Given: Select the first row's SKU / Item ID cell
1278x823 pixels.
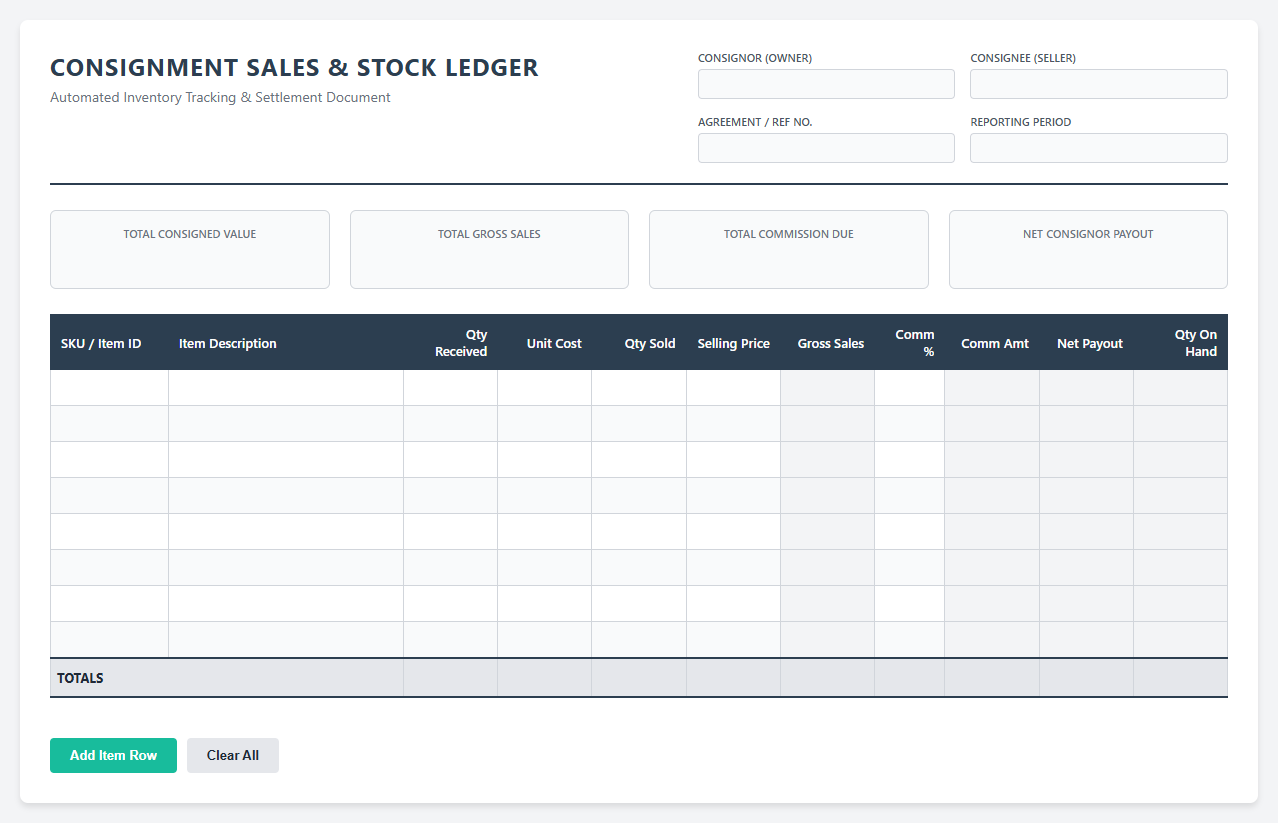Looking at the screenshot, I should click(x=109, y=388).
